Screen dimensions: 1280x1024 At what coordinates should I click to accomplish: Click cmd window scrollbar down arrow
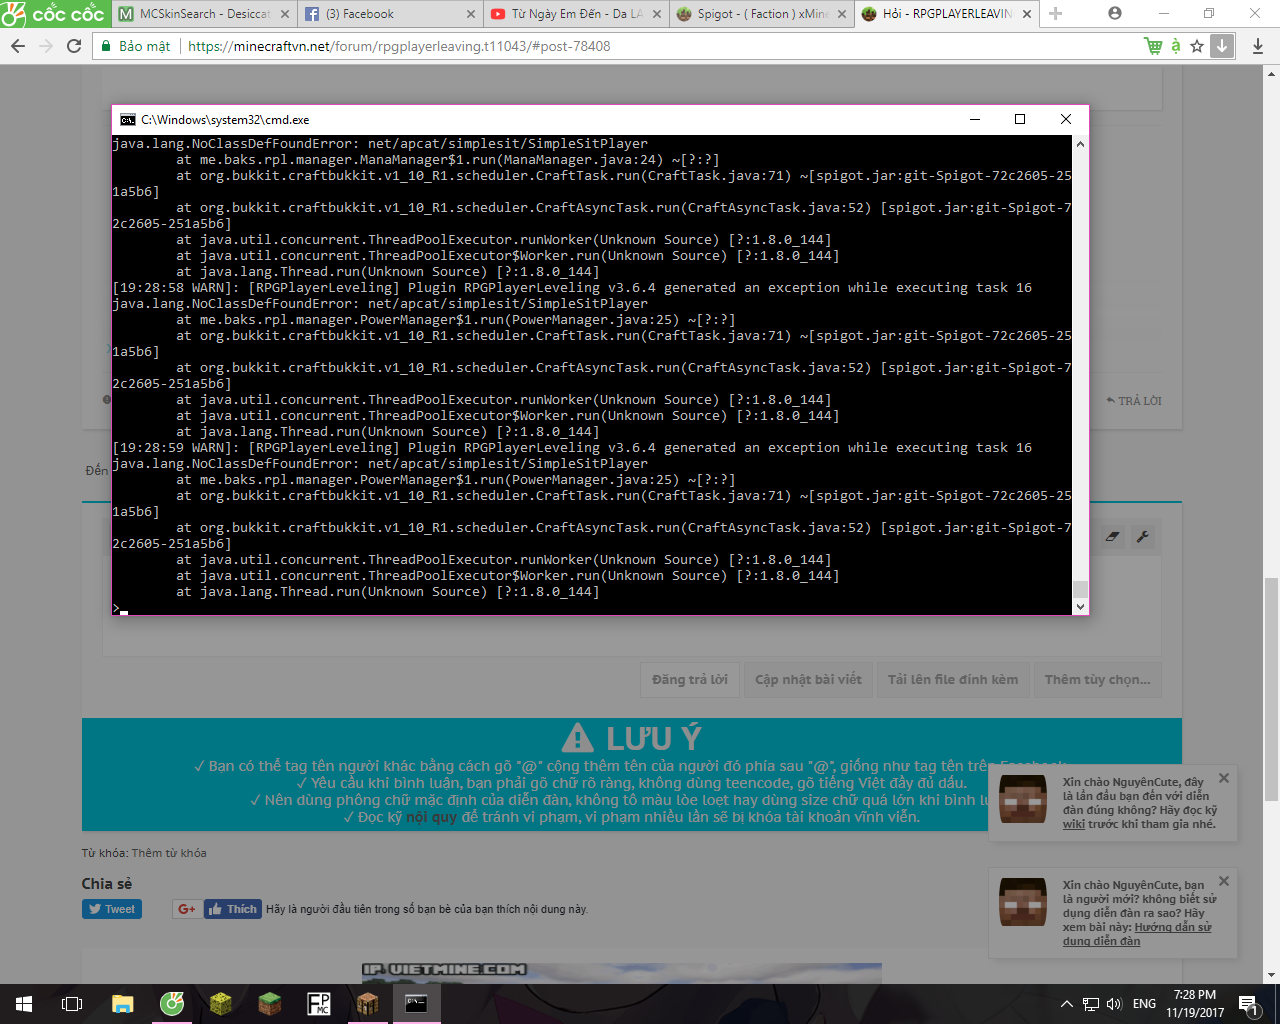pos(1080,606)
